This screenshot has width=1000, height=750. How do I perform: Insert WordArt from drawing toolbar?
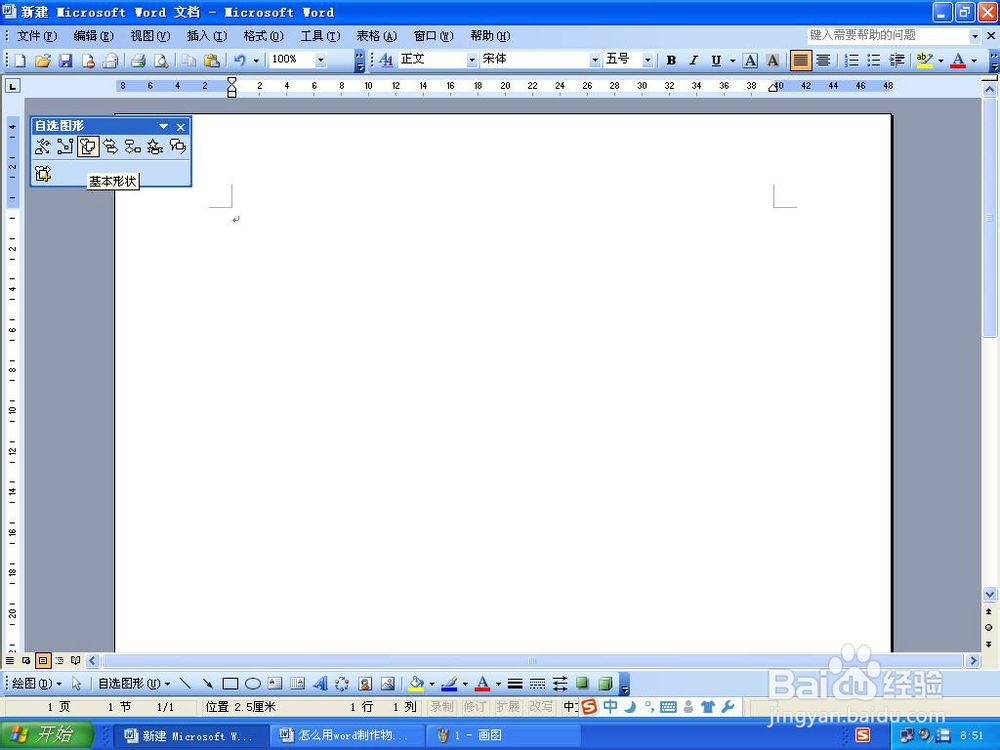[320, 684]
